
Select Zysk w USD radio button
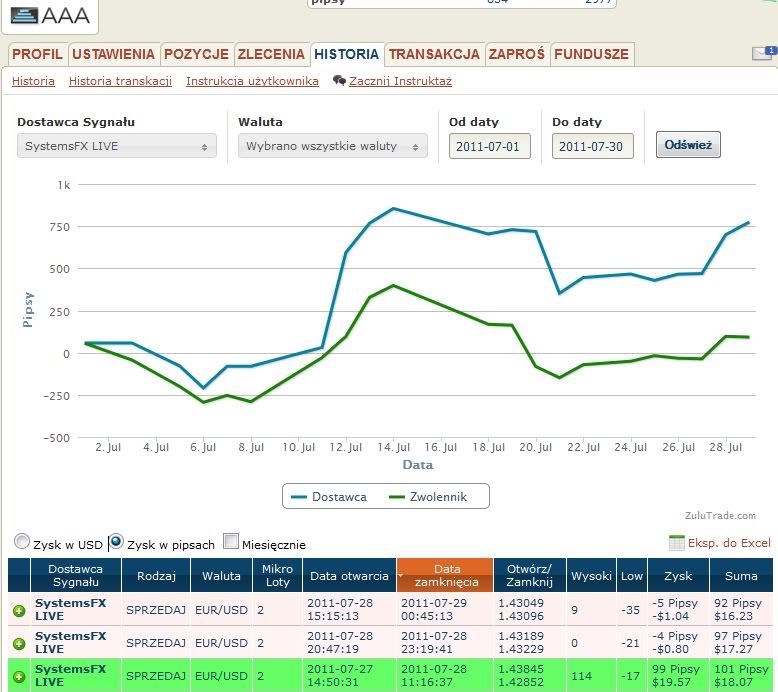pos(22,541)
